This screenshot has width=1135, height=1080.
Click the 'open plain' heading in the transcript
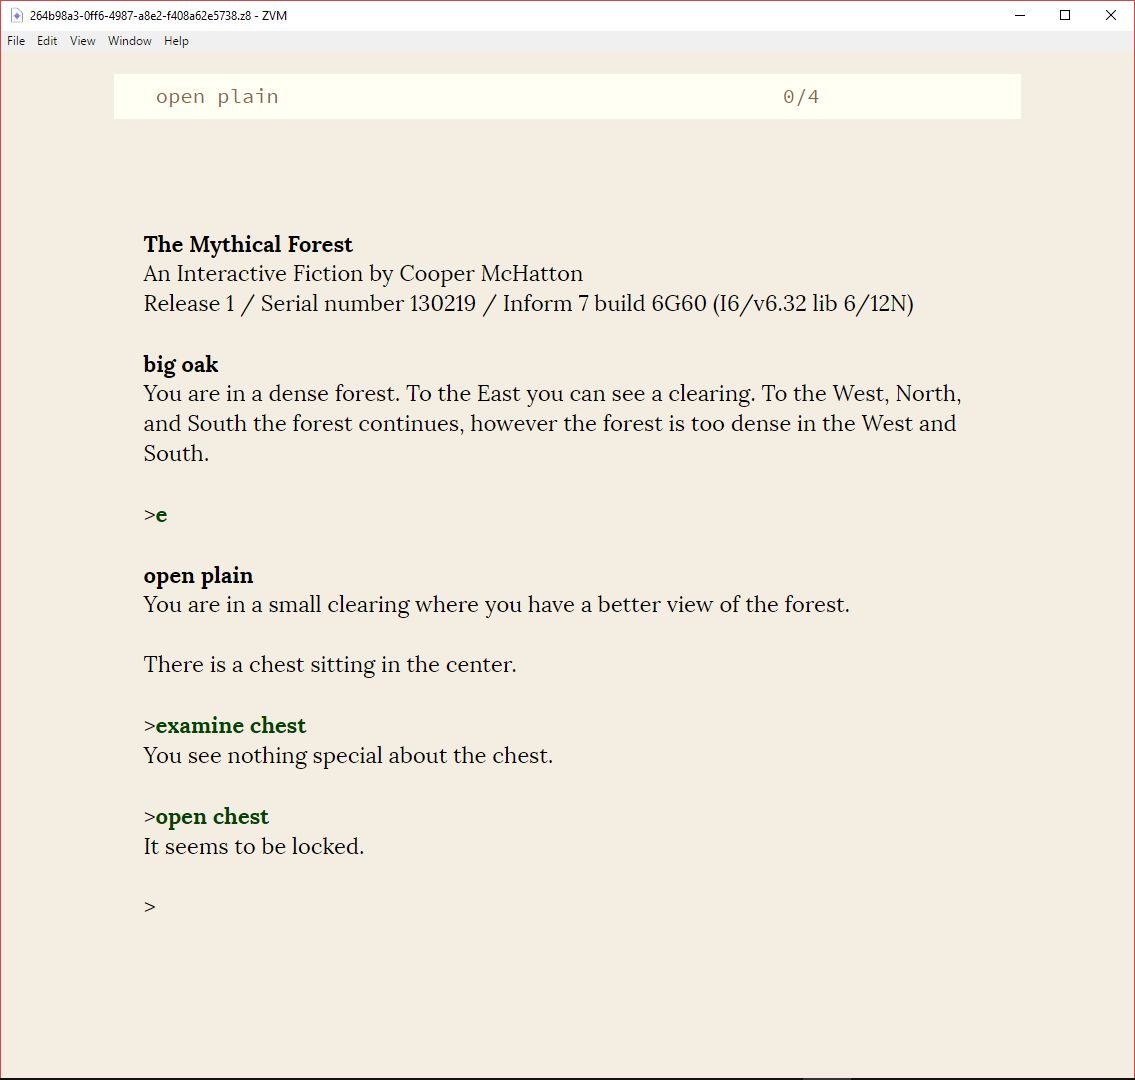pyautogui.click(x=198, y=576)
